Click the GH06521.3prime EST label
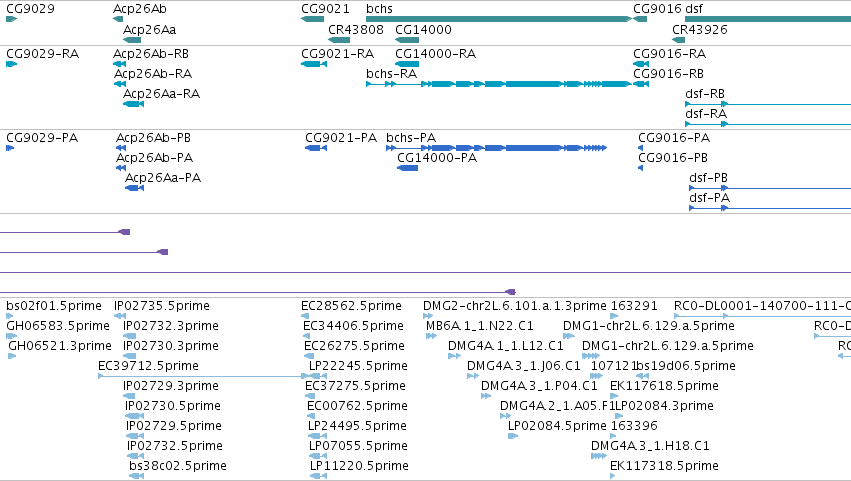Image resolution: width=851 pixels, height=481 pixels. click(60, 346)
